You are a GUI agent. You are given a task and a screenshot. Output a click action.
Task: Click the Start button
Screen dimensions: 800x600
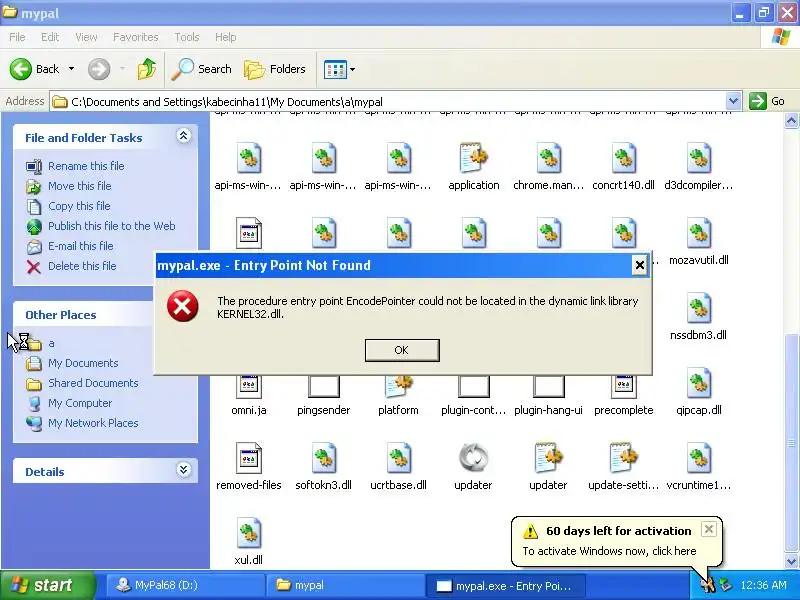47,585
